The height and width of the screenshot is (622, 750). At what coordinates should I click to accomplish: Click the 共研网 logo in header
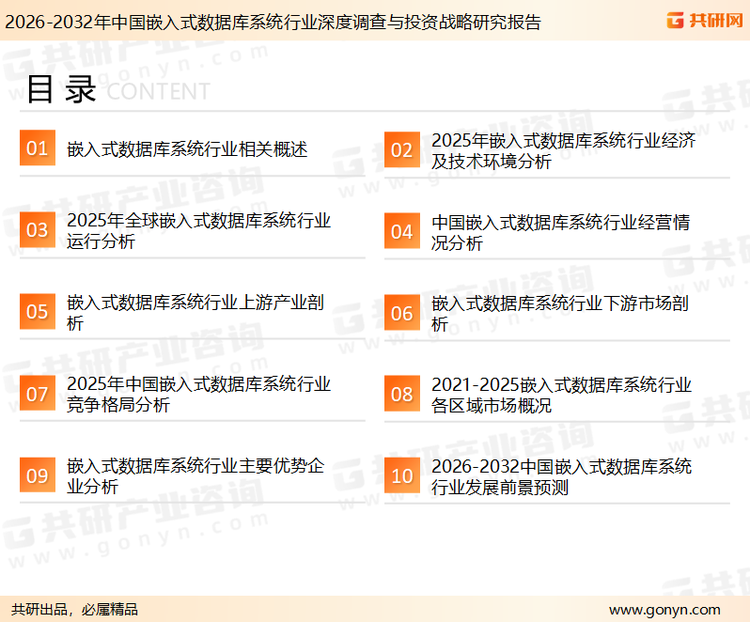[x=705, y=20]
